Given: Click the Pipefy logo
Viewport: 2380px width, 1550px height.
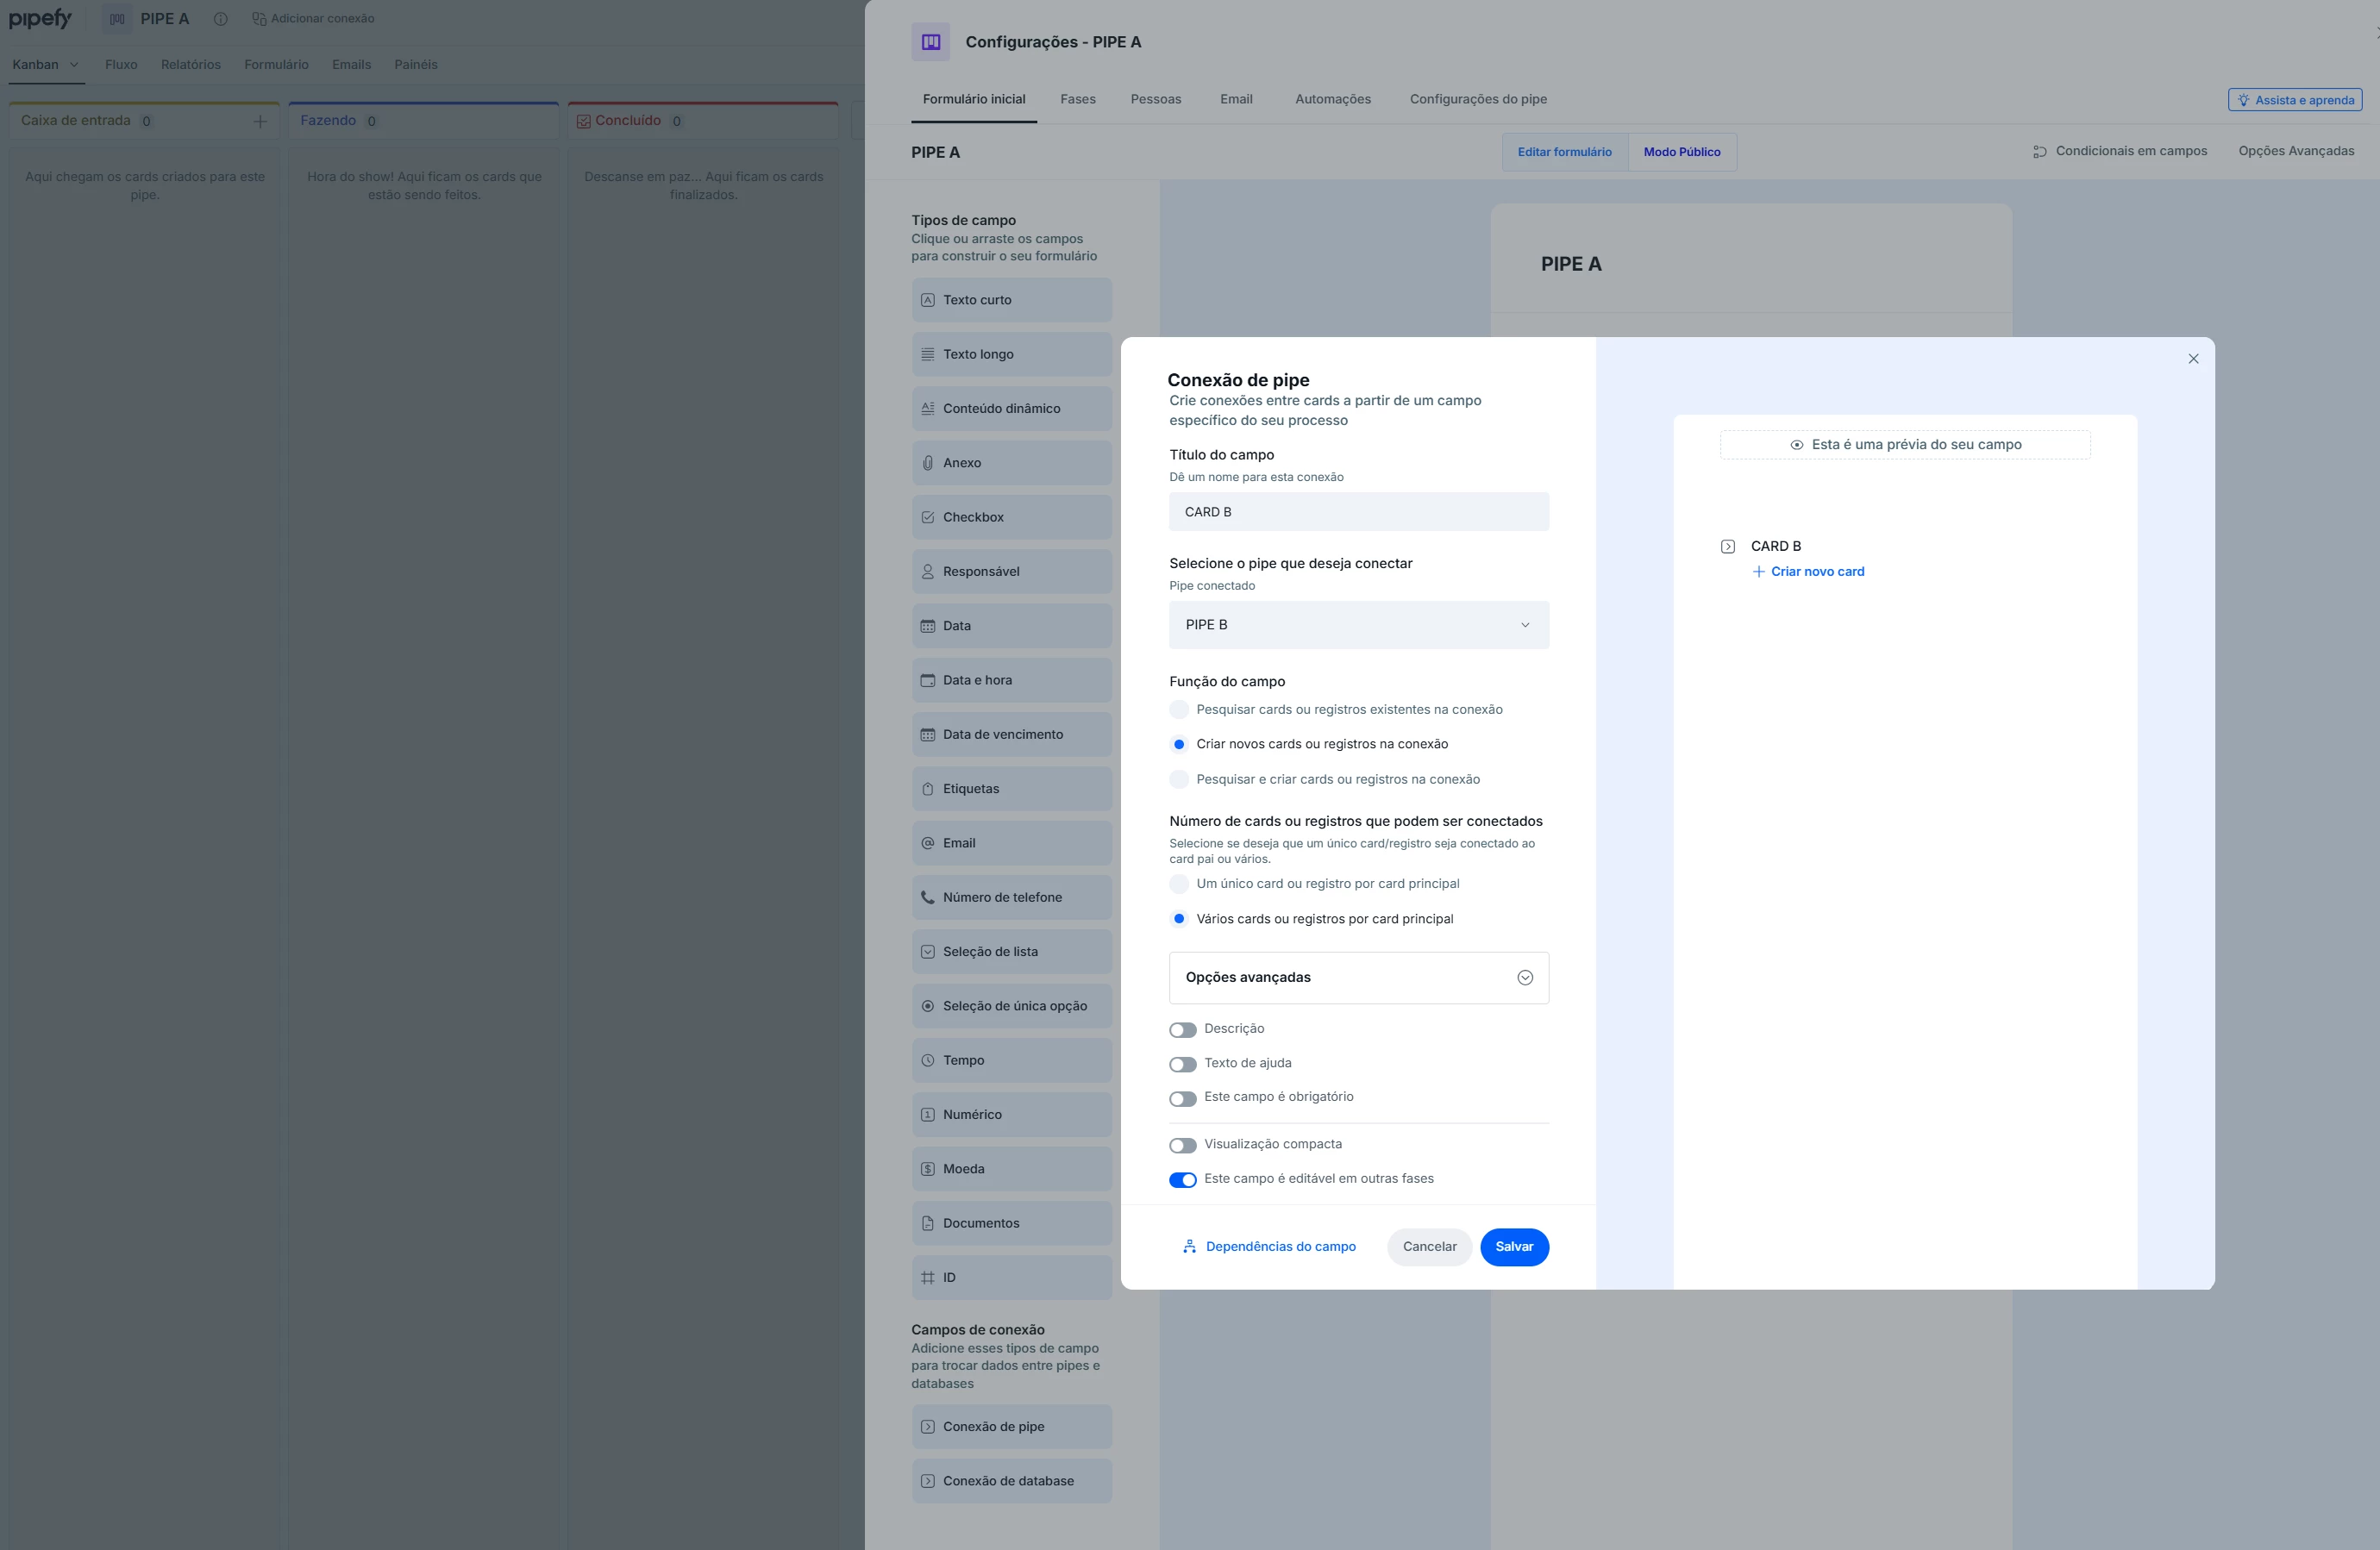Looking at the screenshot, I should tap(40, 19).
